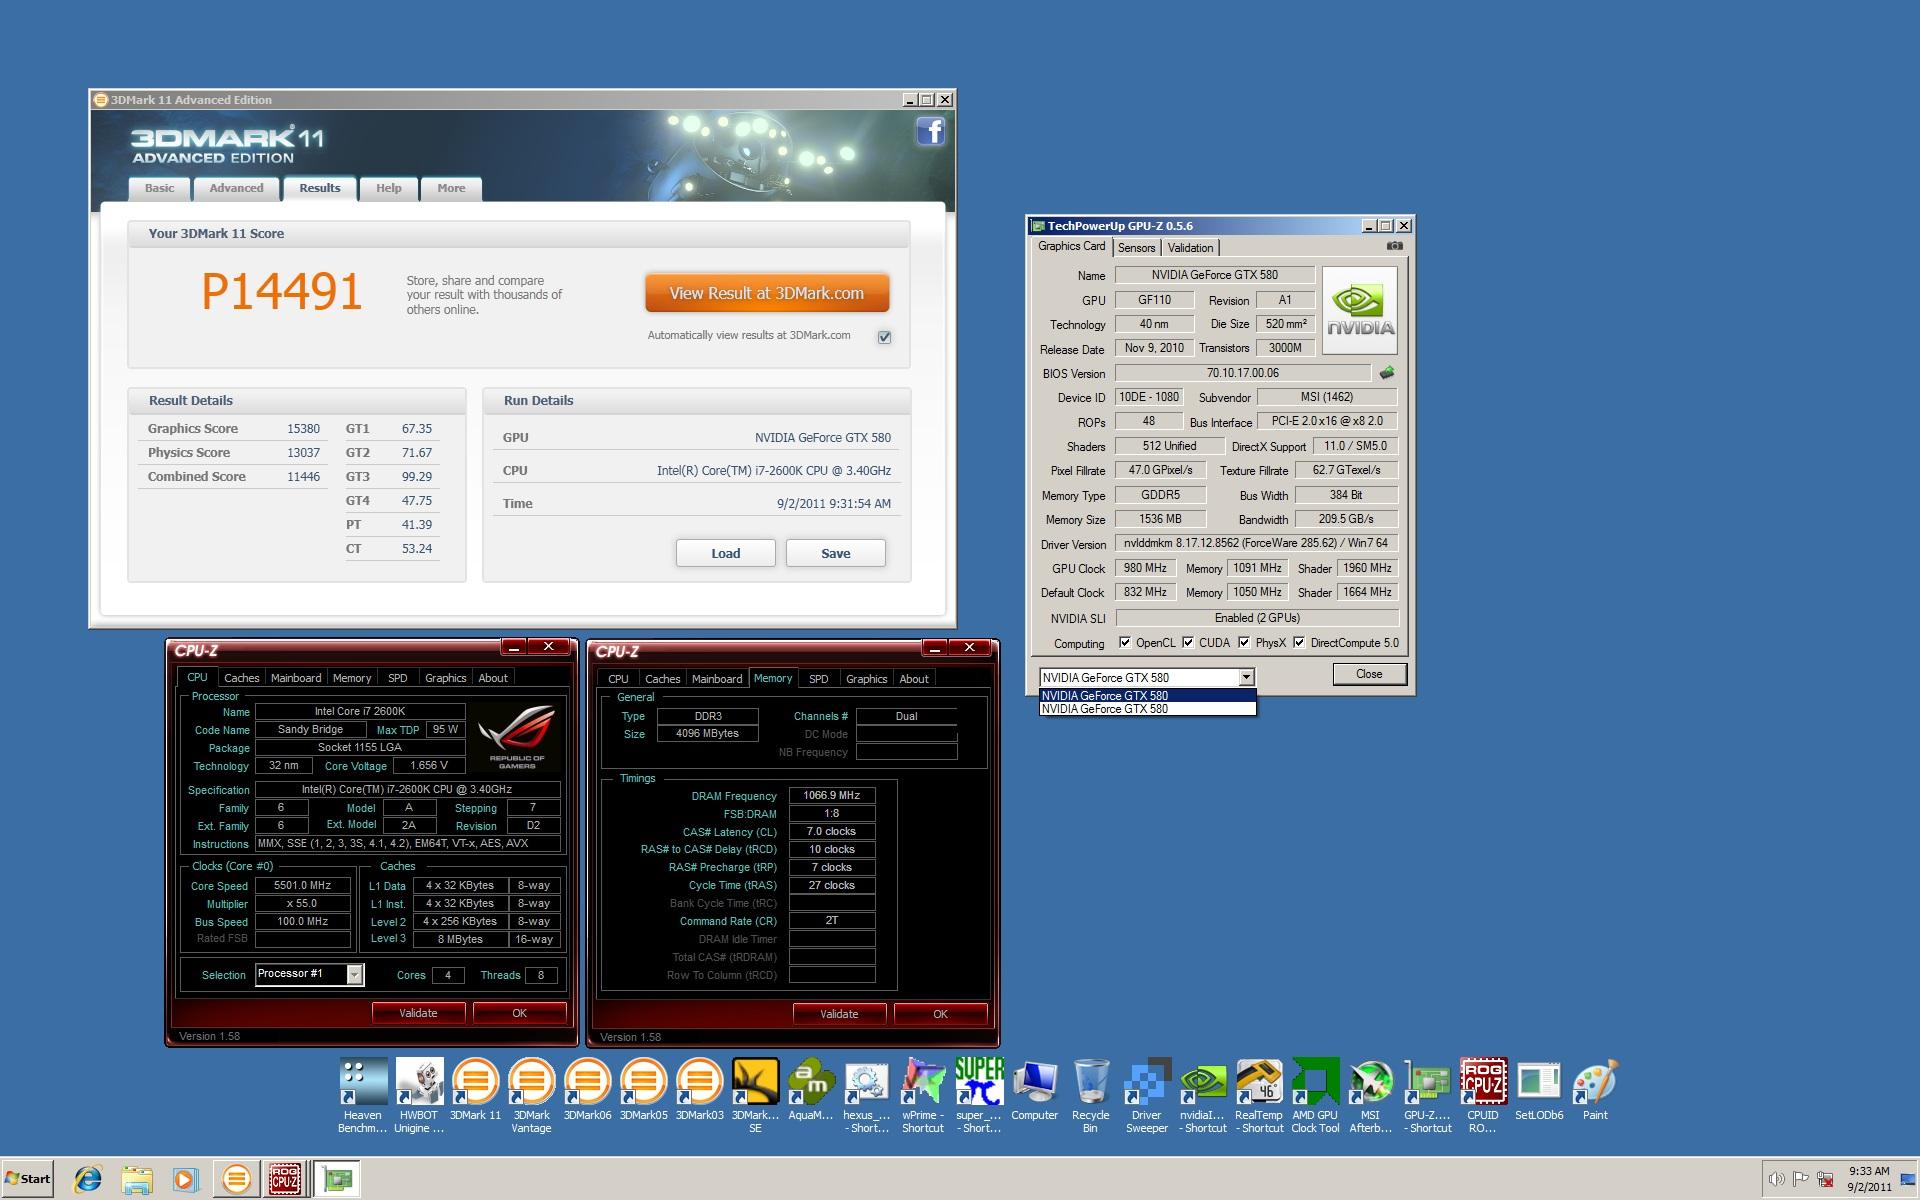Launch the 3DMark05 desktop shortcut
Image resolution: width=1920 pixels, height=1200 pixels.
point(643,1090)
